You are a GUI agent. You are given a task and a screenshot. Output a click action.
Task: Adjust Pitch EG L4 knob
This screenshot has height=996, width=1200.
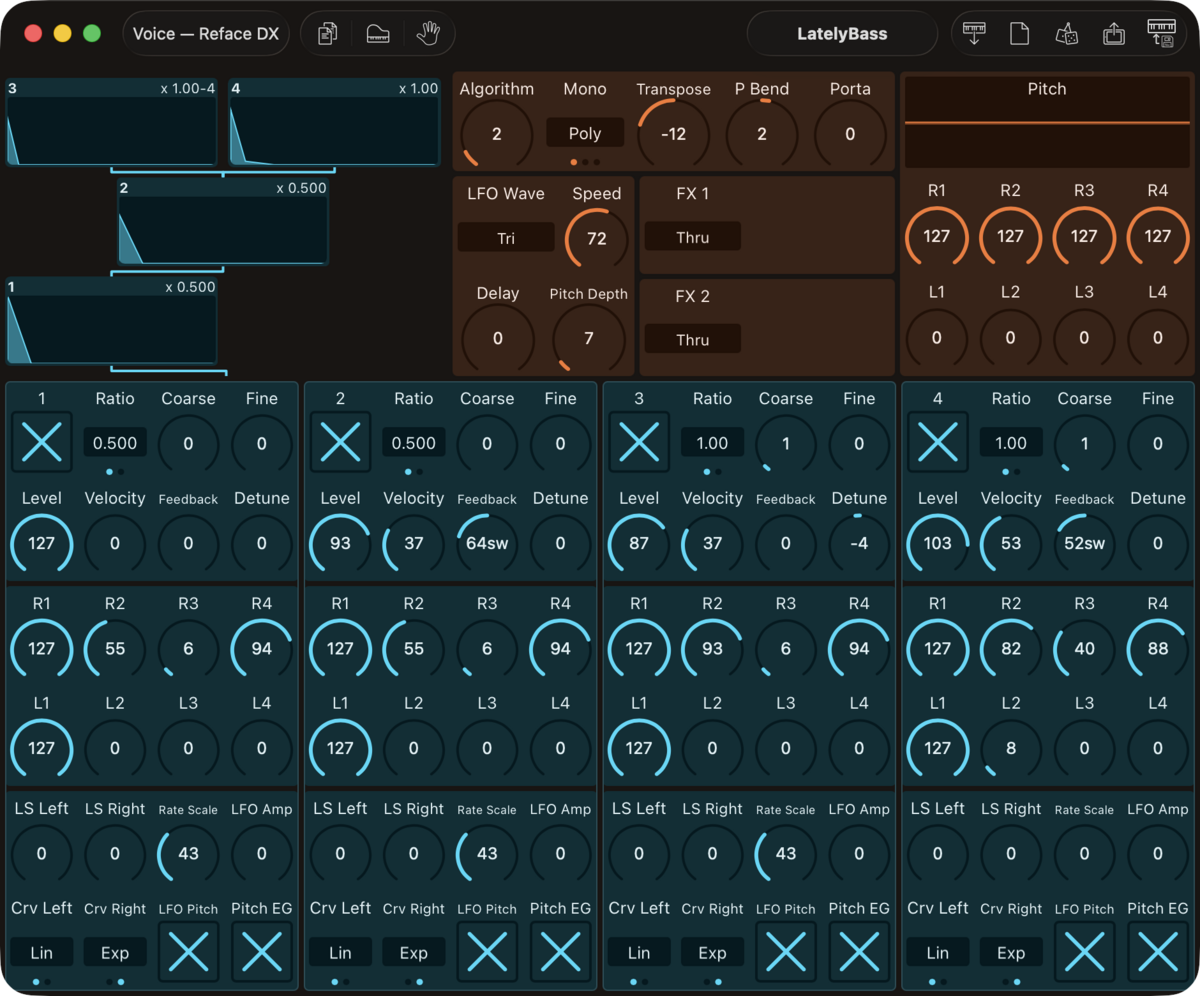click(1158, 338)
